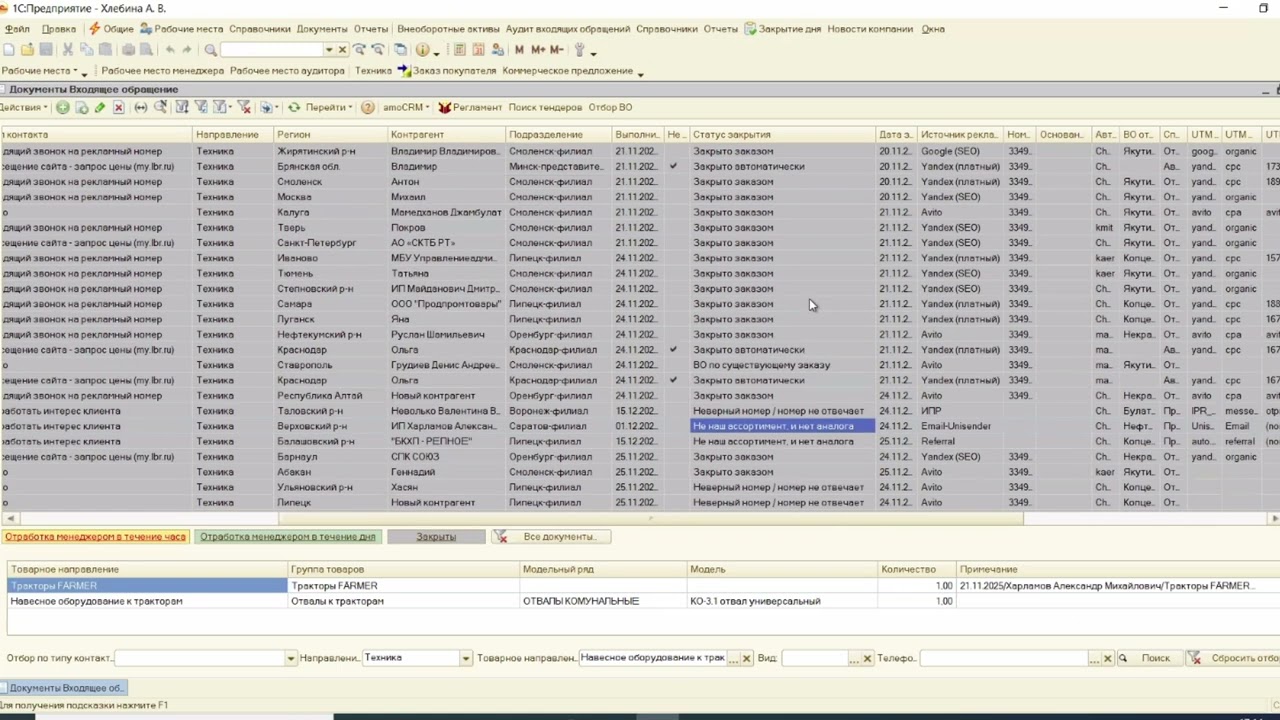The image size is (1280, 720).
Task: Open the wrench Service tools icon
Action: (x=579, y=50)
